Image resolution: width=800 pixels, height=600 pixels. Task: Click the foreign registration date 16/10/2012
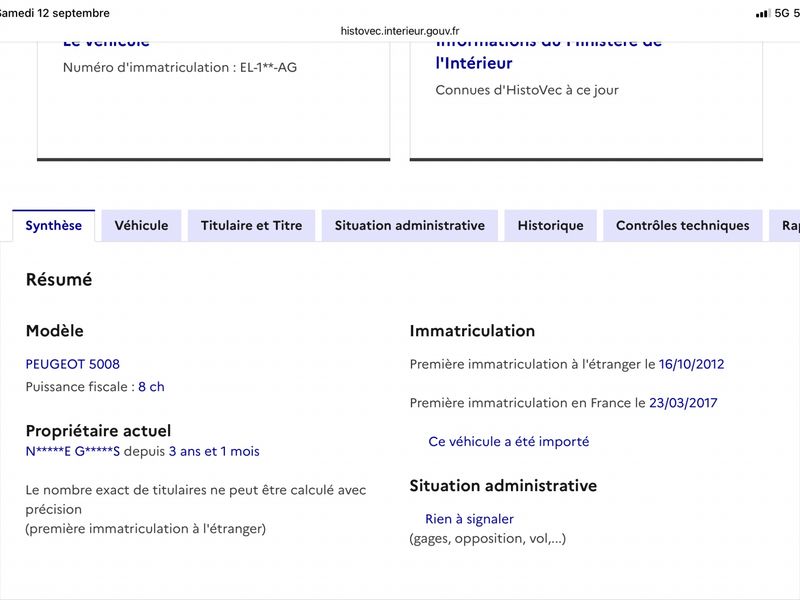coord(691,364)
